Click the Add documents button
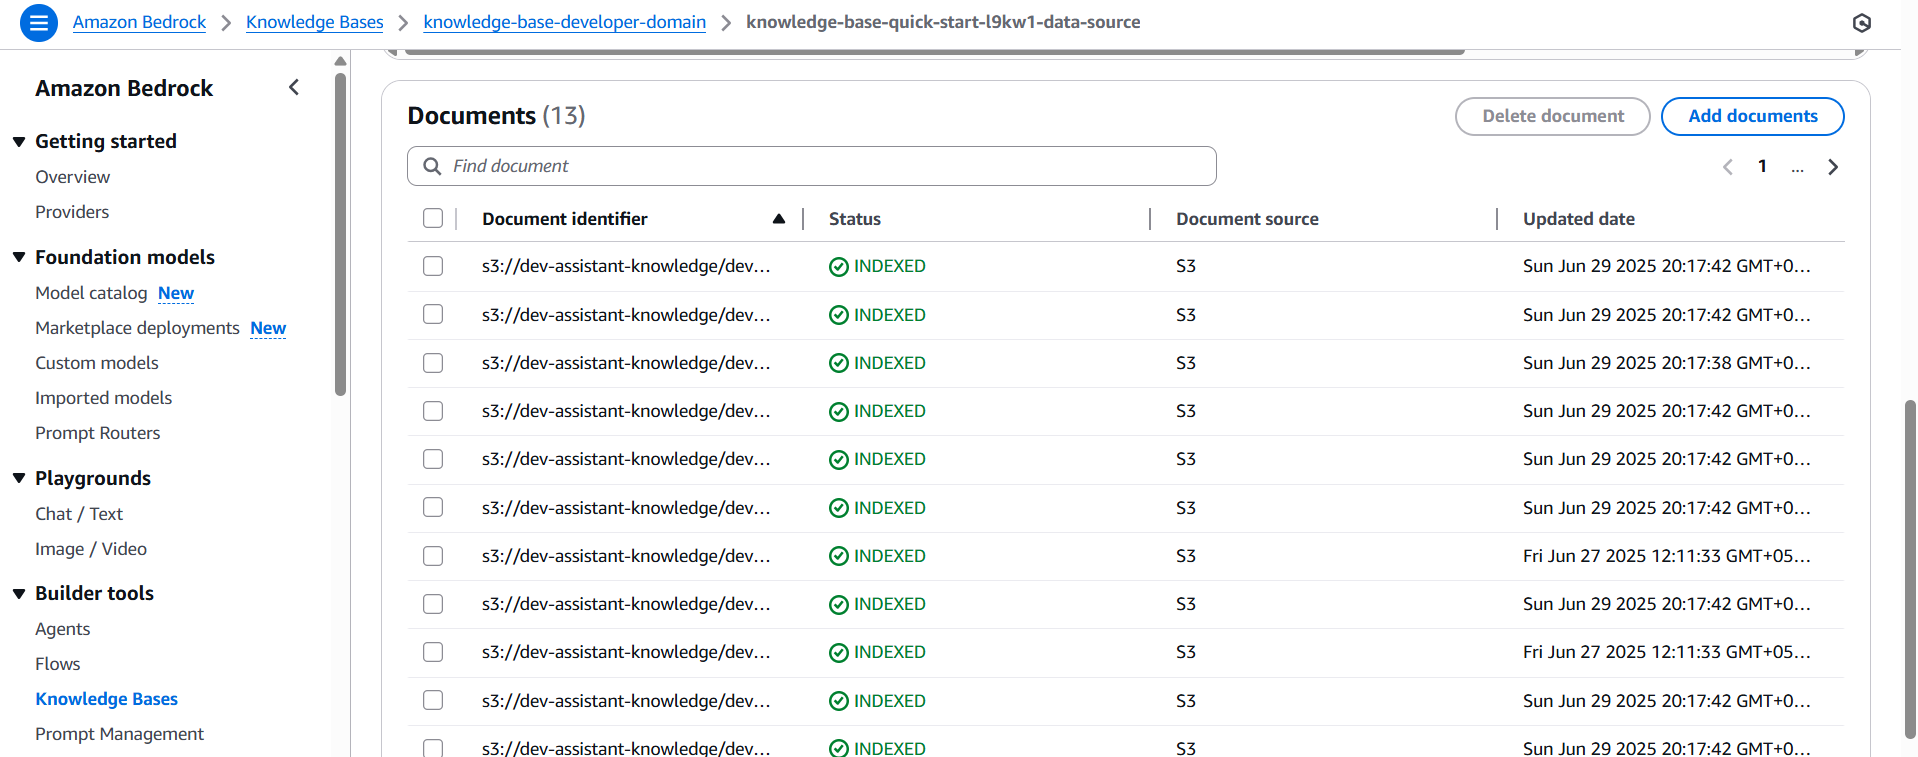 tap(1752, 116)
